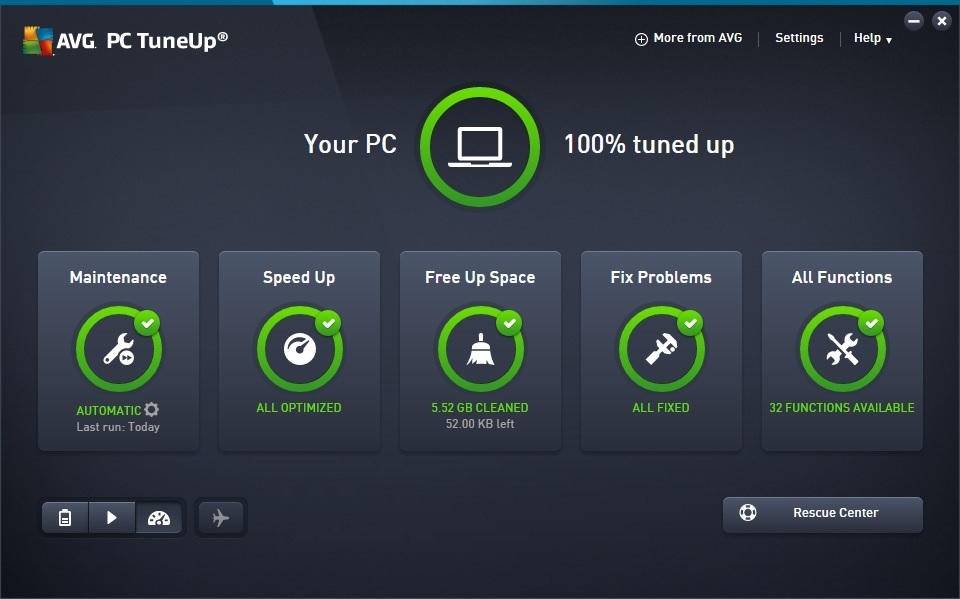
Task: Click the ALL OPTIMIZED status text
Action: [299, 408]
